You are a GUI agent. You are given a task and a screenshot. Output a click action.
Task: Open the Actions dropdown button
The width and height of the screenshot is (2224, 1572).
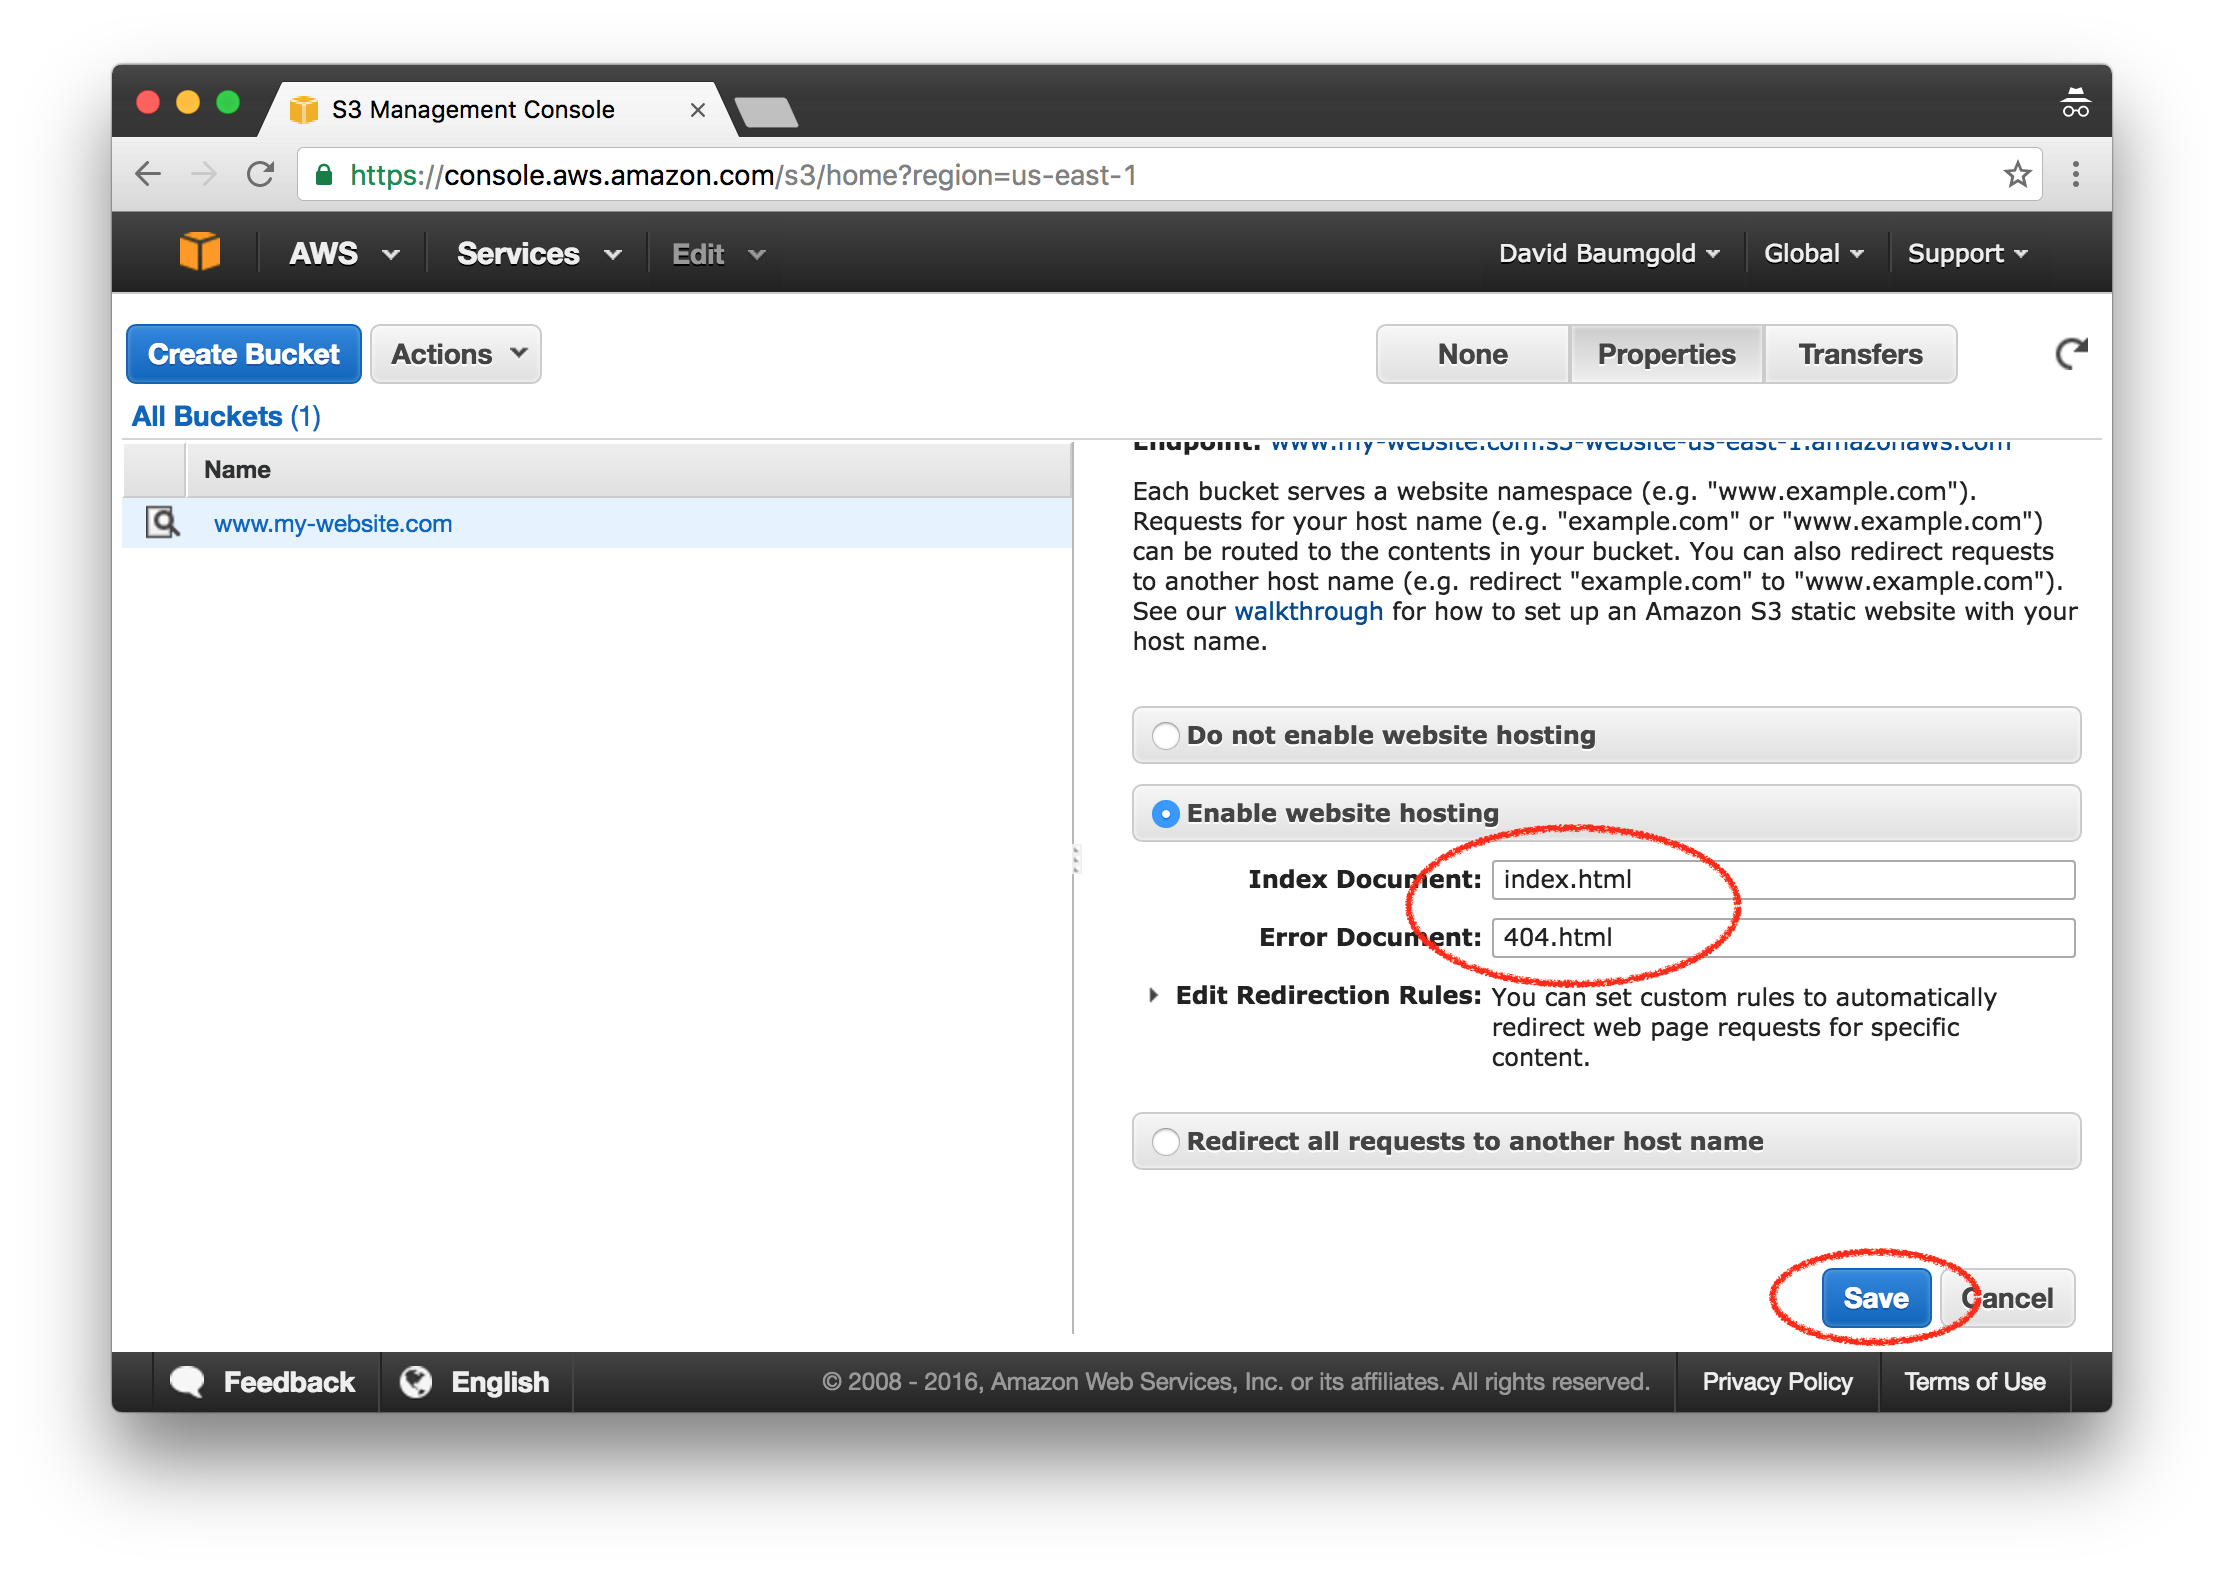[x=456, y=354]
